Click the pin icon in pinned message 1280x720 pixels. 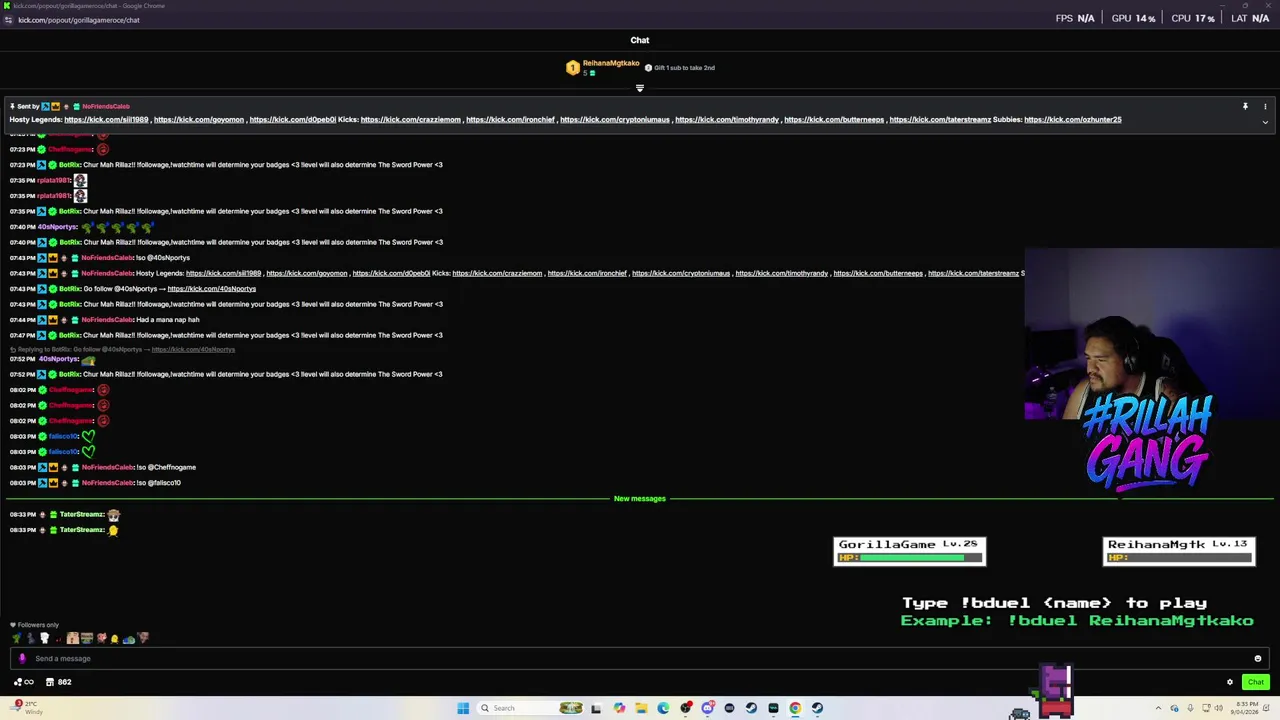(x=1245, y=106)
